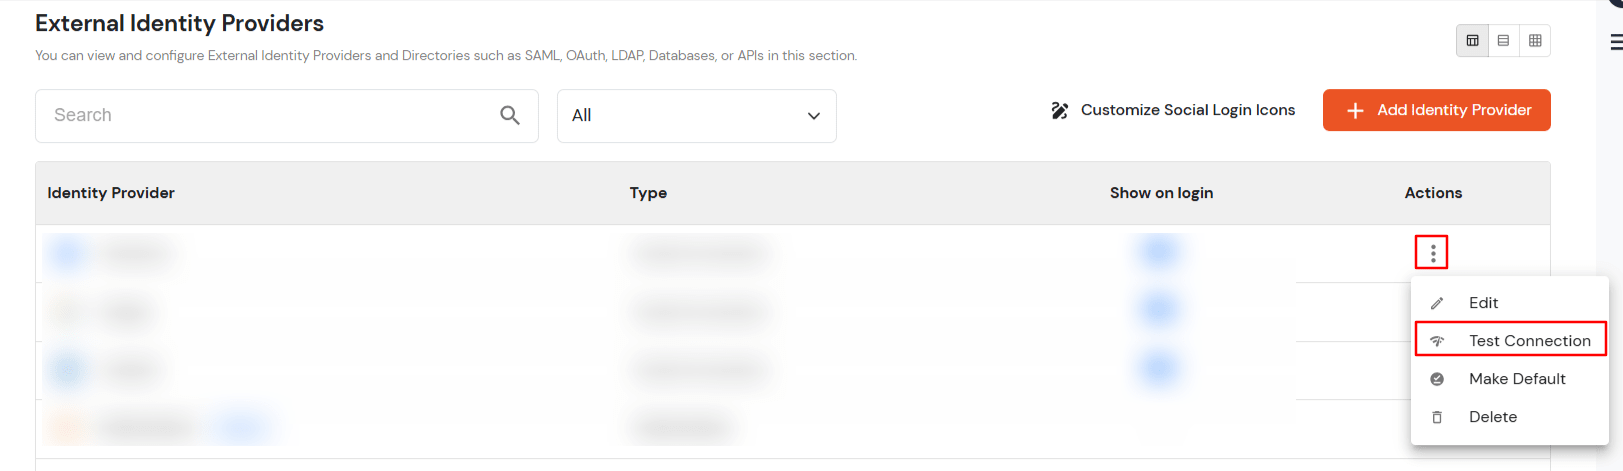Click the trash Delete icon in menu
The width and height of the screenshot is (1623, 471).
[1437, 417]
